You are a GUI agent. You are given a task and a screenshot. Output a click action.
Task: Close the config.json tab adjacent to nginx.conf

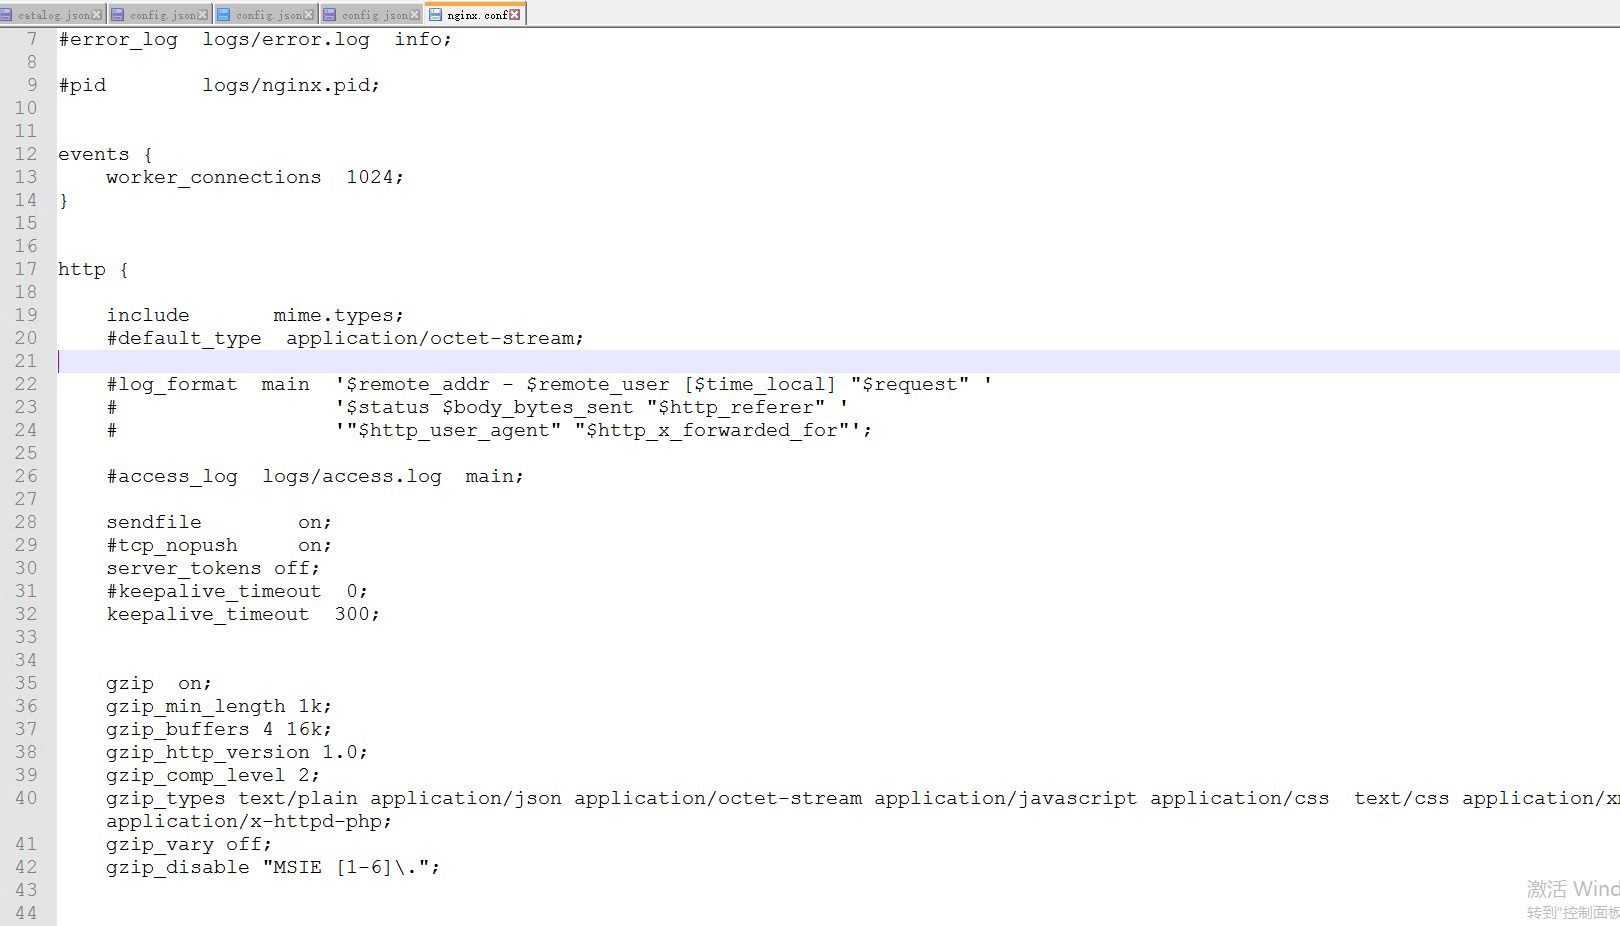415,15
